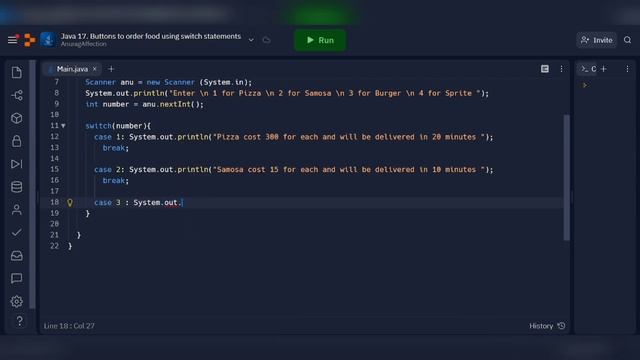Click the Scanner declaration on line 7
Viewport: 640px width, 360px height.
click(x=169, y=82)
